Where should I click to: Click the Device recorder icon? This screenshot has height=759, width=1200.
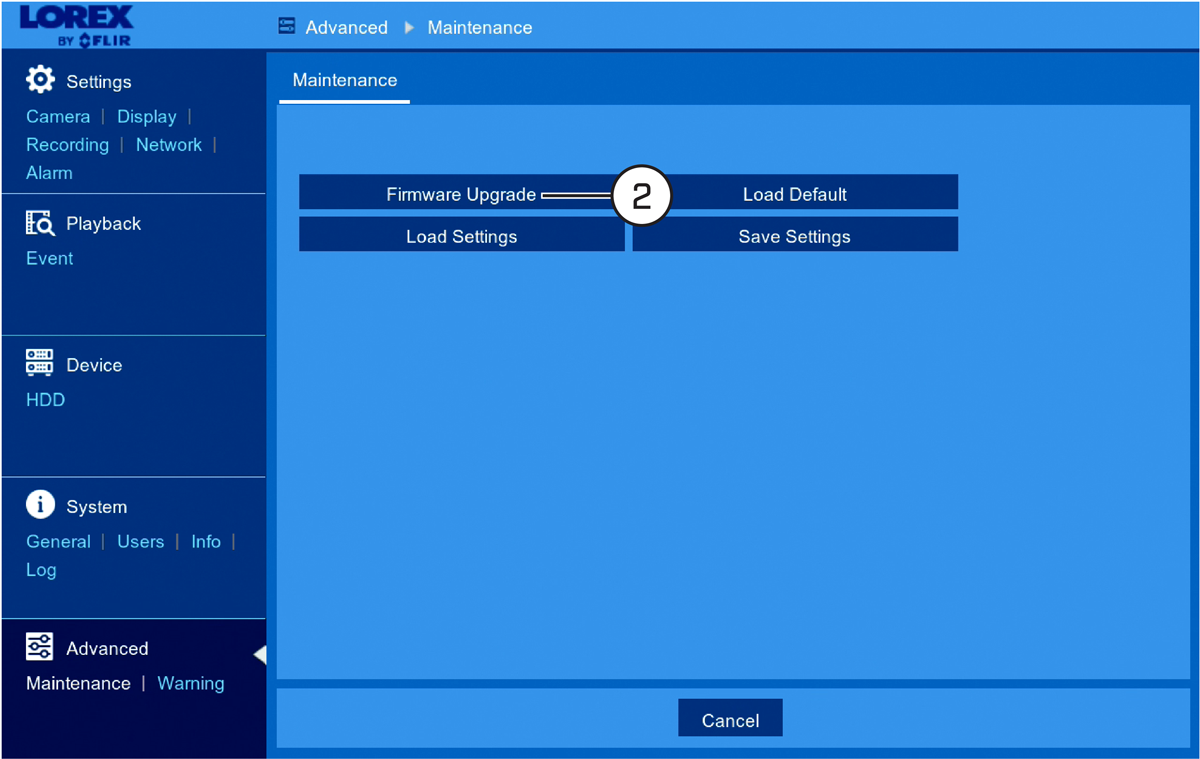40,363
